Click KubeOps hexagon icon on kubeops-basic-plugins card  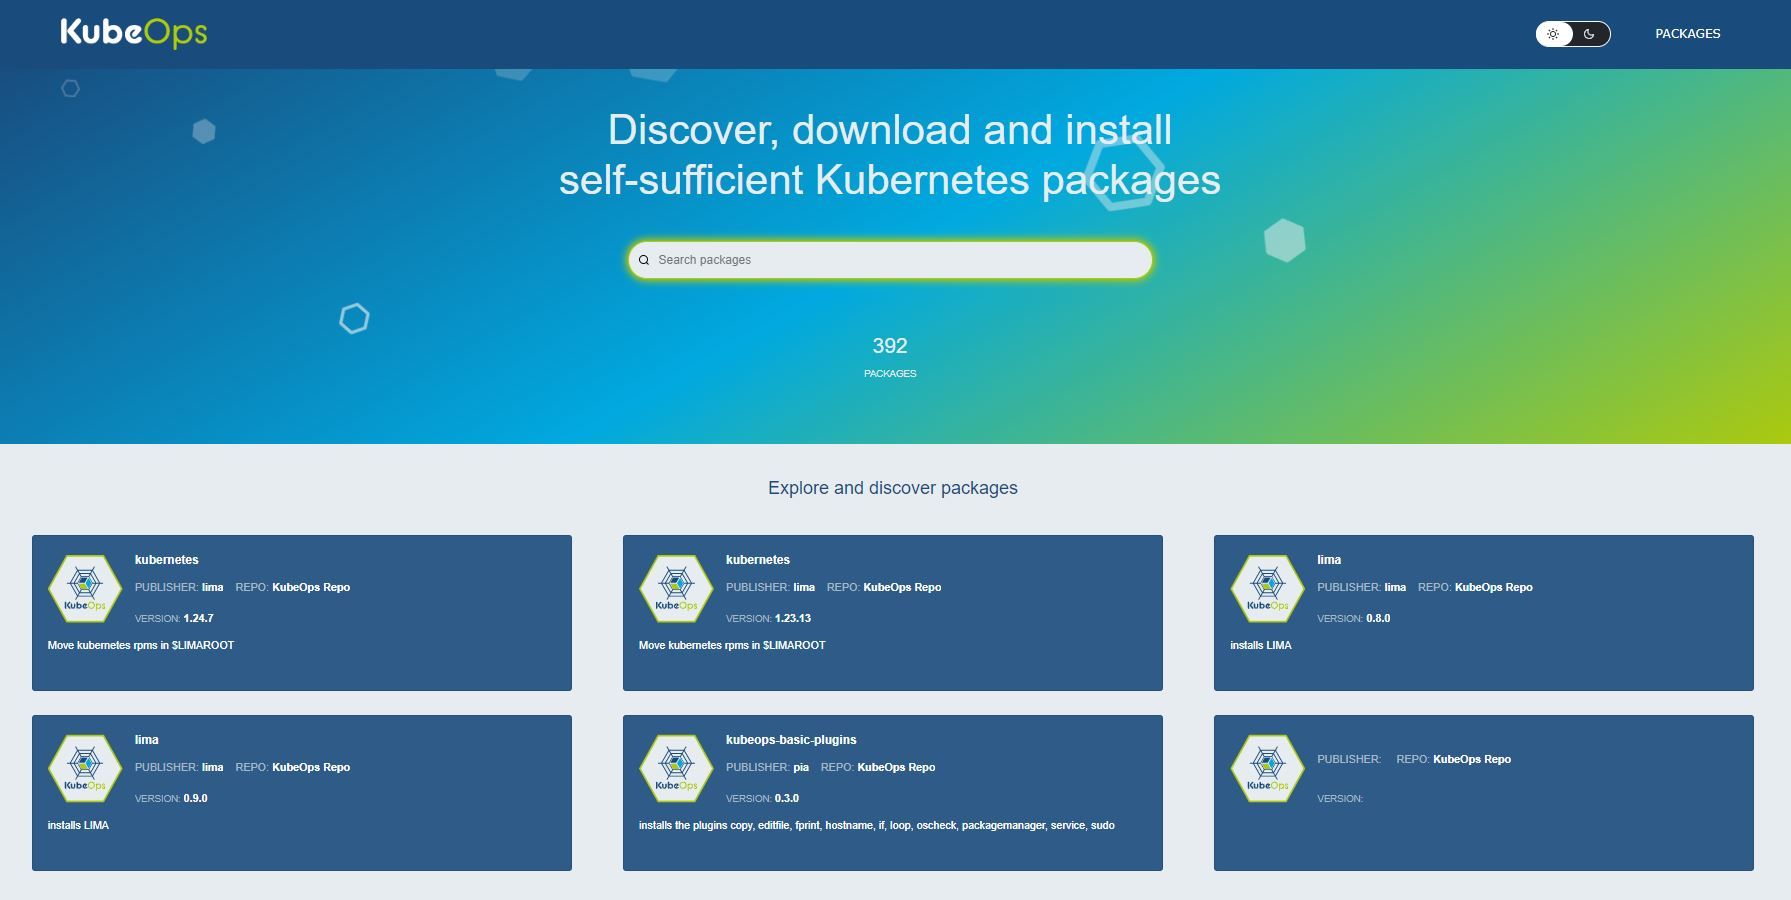coord(676,769)
